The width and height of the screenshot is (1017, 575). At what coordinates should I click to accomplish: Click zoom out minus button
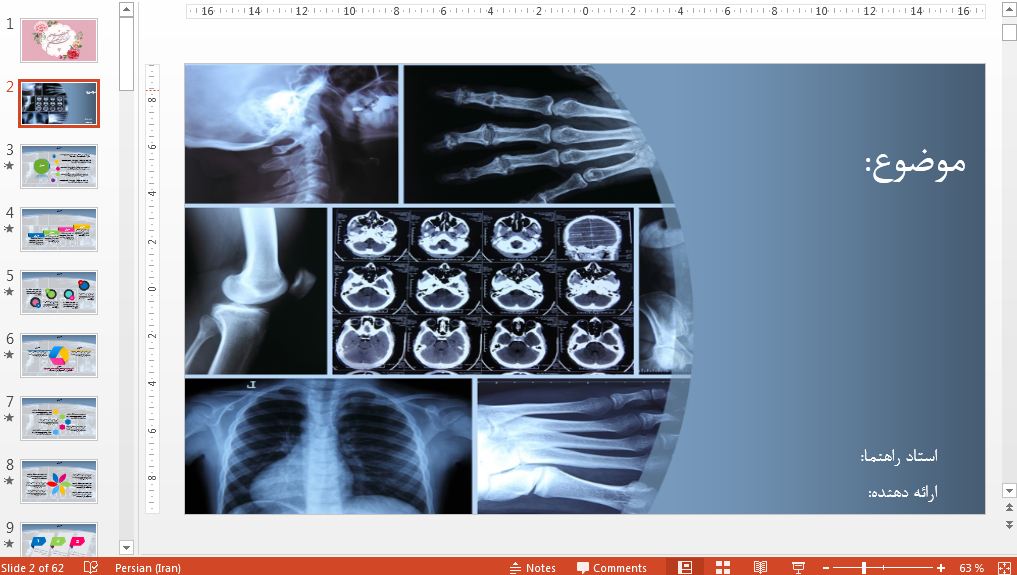827,567
